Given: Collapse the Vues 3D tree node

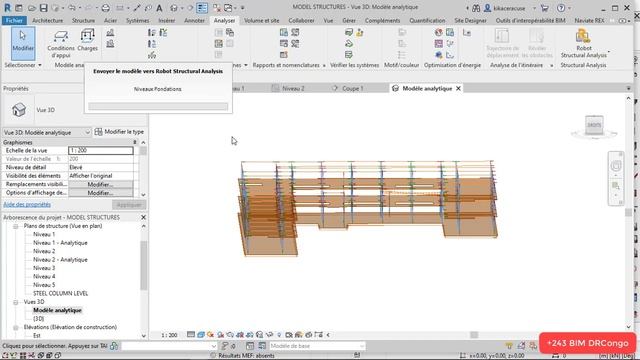Looking at the screenshot, I should pos(16,302).
